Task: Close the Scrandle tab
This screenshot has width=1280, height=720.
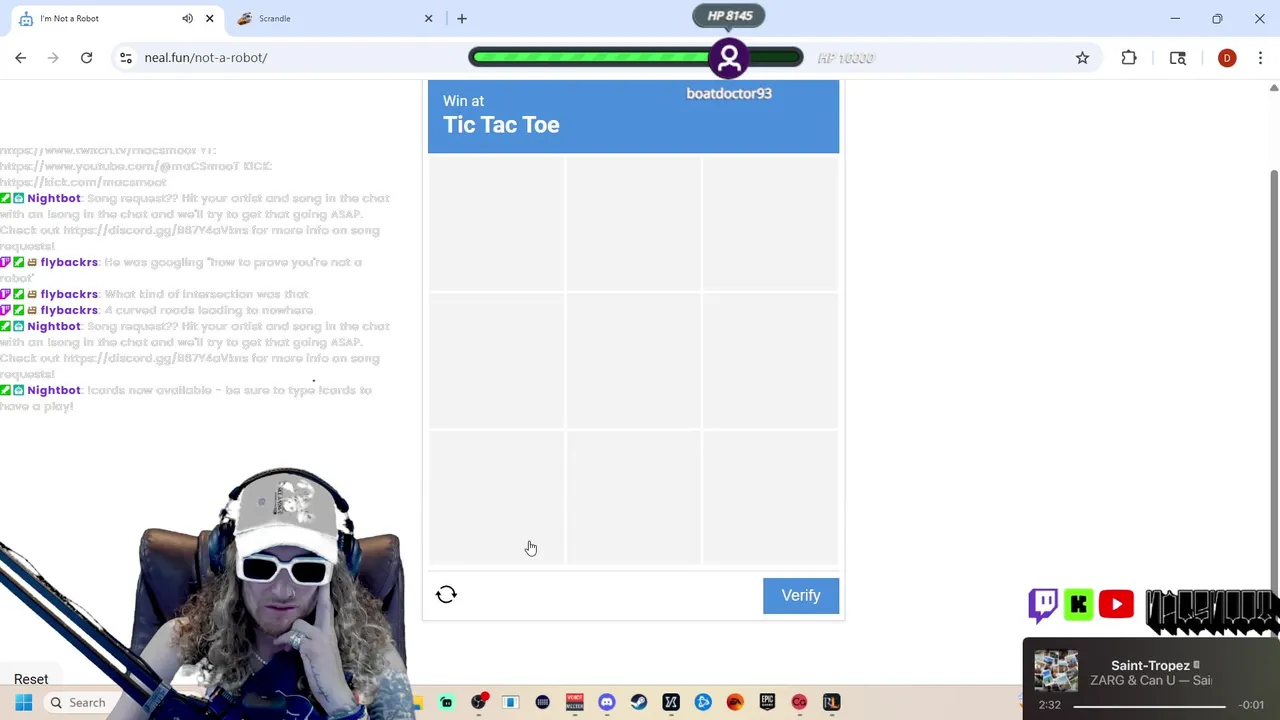Action: 428,18
